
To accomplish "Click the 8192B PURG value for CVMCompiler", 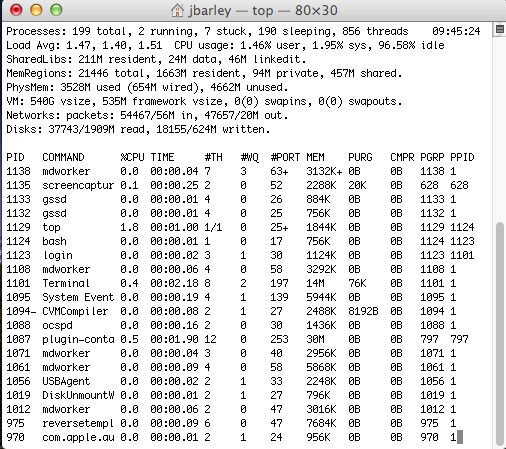I will 363,311.
